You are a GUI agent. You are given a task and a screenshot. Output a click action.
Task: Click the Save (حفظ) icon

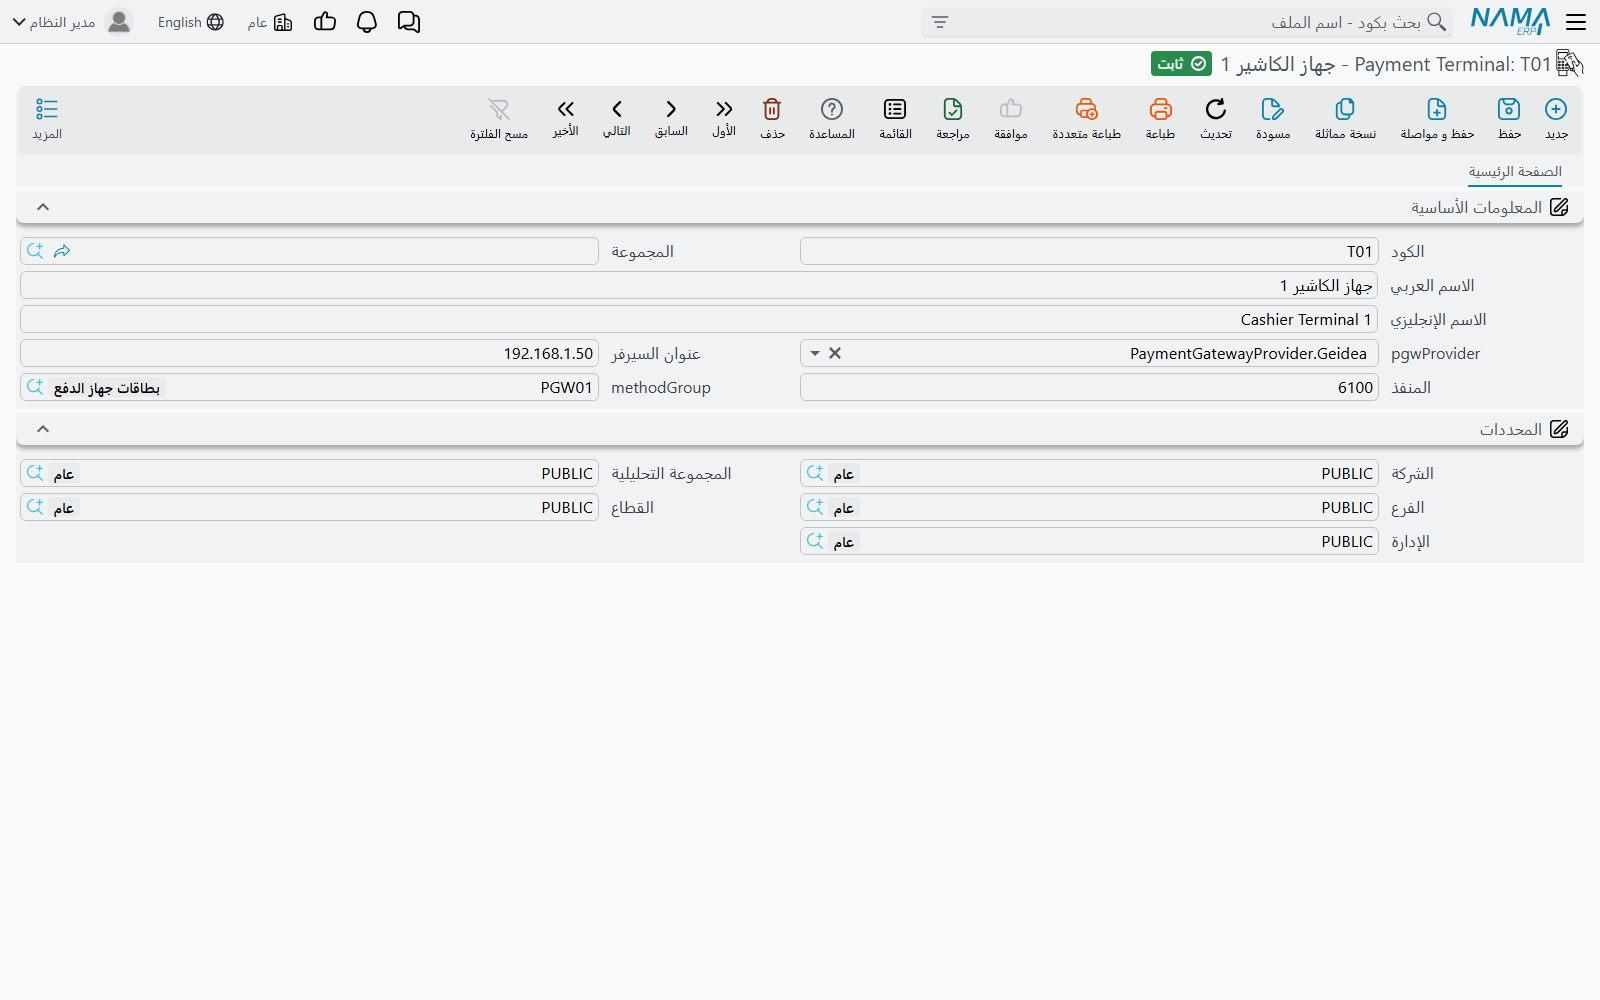1509,118
